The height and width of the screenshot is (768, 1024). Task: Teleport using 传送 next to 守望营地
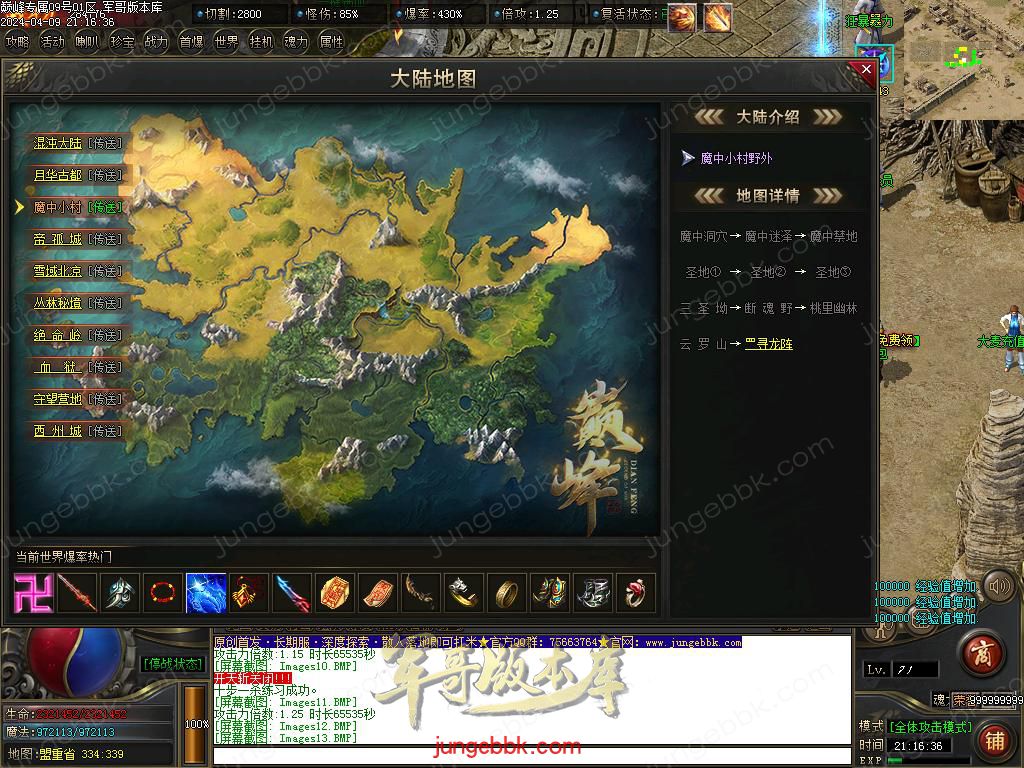point(104,399)
